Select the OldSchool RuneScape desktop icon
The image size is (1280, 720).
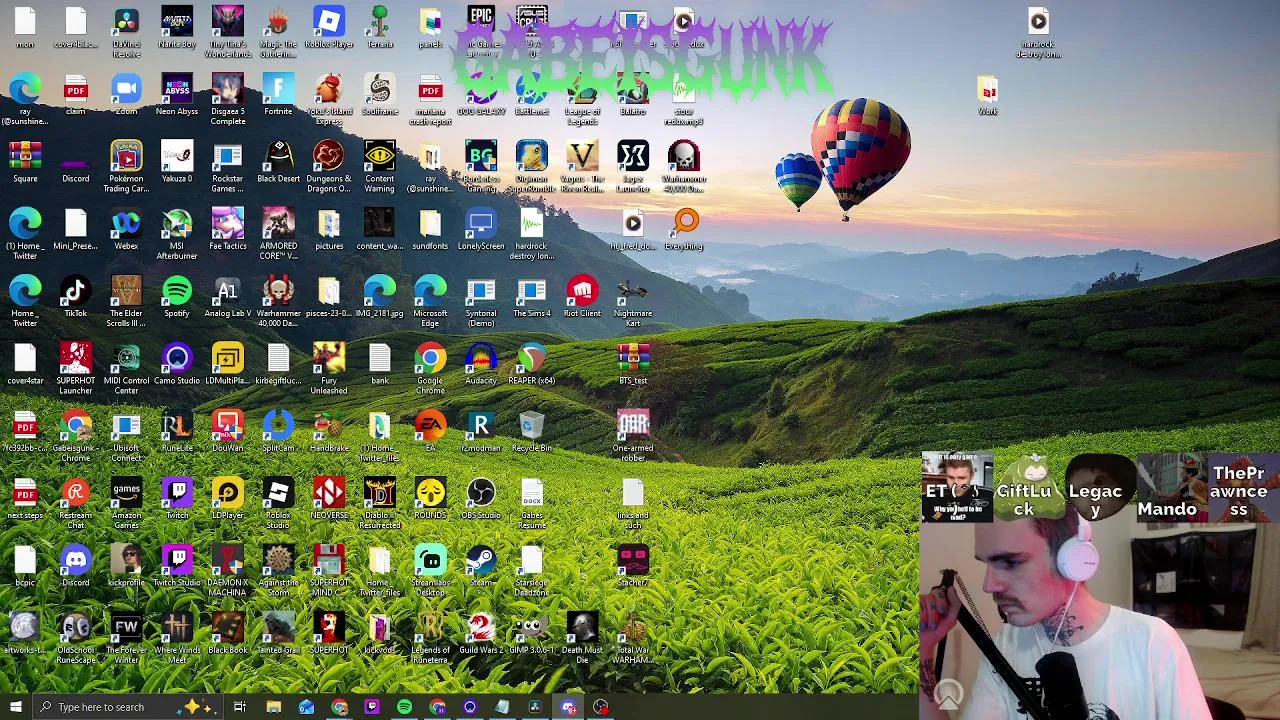(x=75, y=639)
